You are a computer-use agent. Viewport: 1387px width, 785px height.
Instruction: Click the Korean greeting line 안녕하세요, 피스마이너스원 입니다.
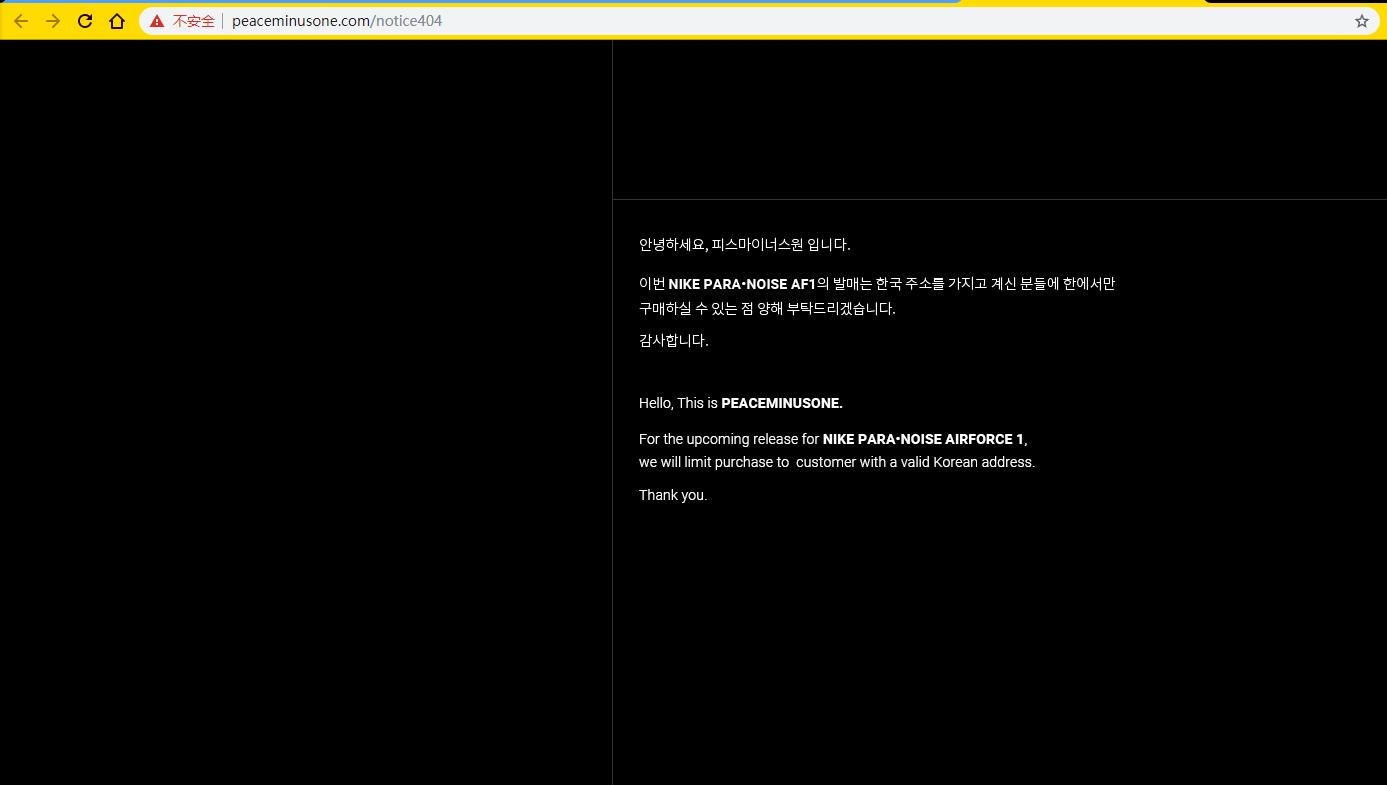click(745, 244)
